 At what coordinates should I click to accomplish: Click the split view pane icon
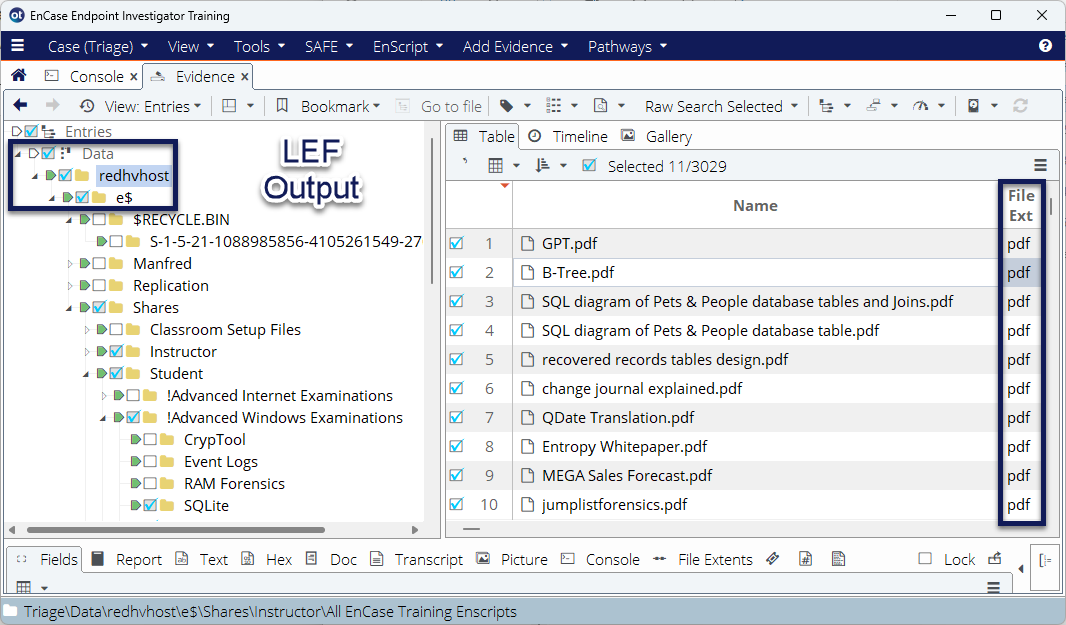click(x=230, y=106)
